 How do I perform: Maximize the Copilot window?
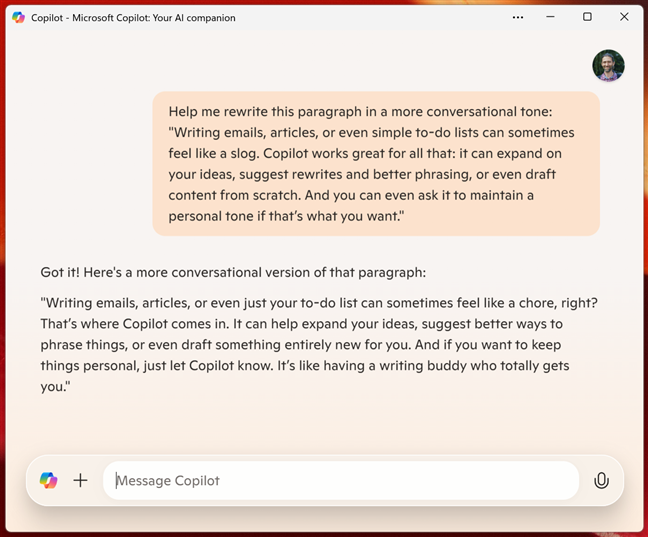[587, 17]
